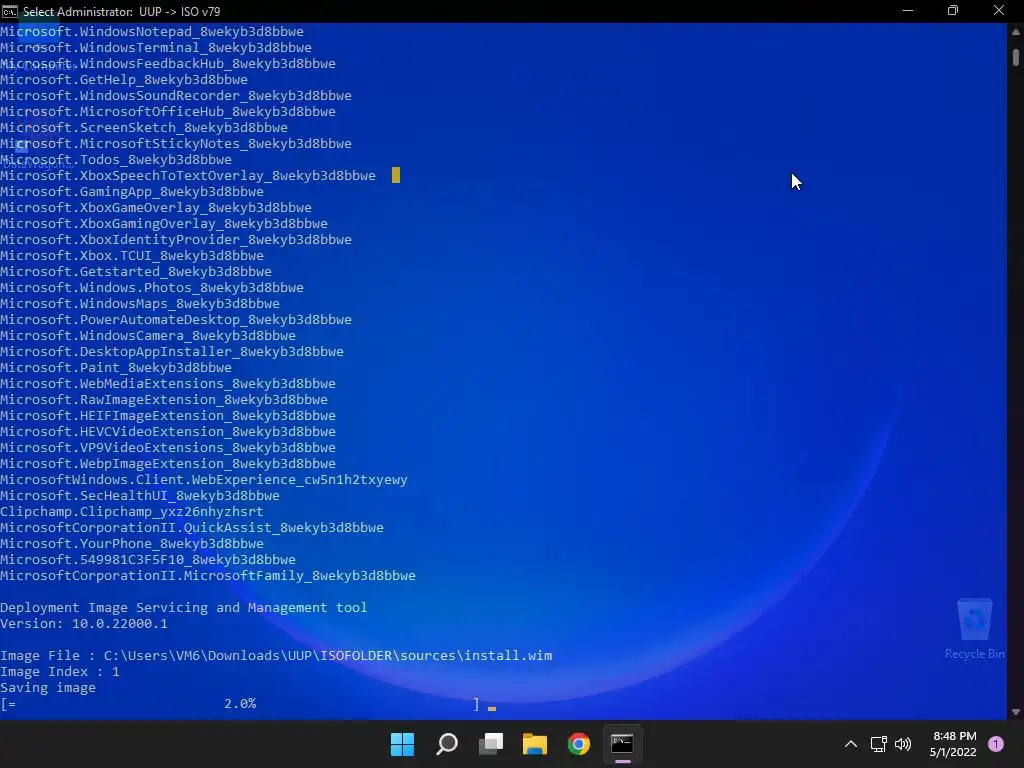
Task: Open network status tray icon
Action: click(x=878, y=744)
